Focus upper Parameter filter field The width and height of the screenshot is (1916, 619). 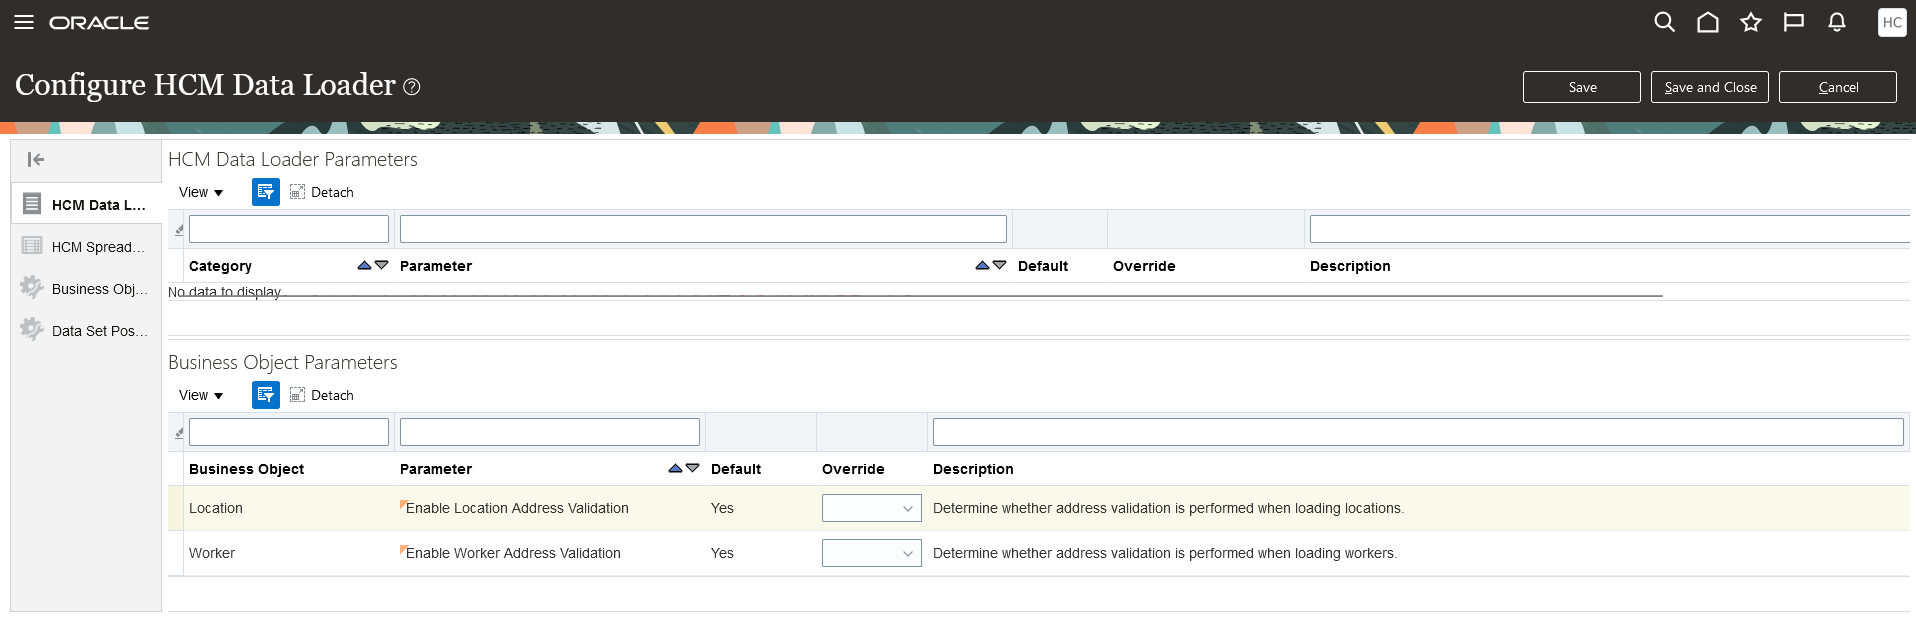[703, 229]
